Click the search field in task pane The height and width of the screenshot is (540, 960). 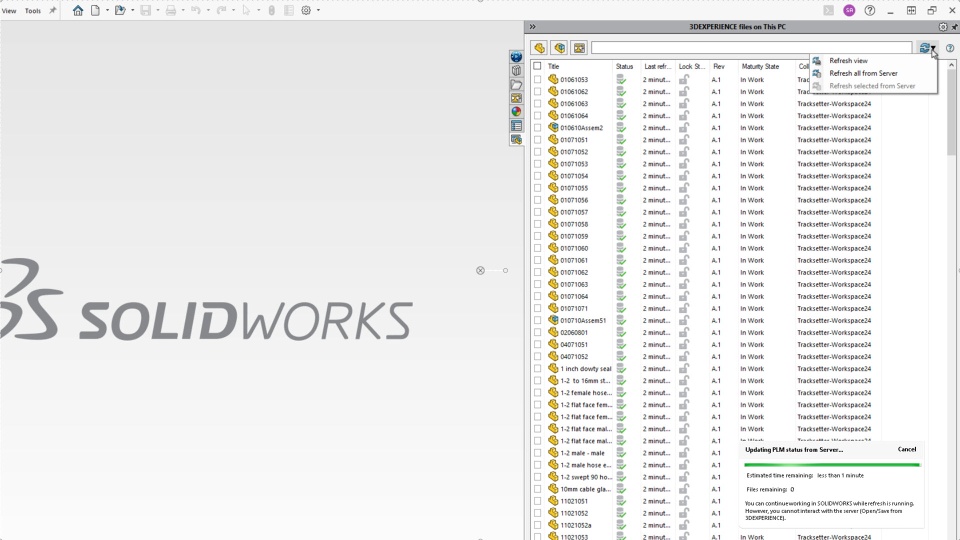[x=751, y=48]
